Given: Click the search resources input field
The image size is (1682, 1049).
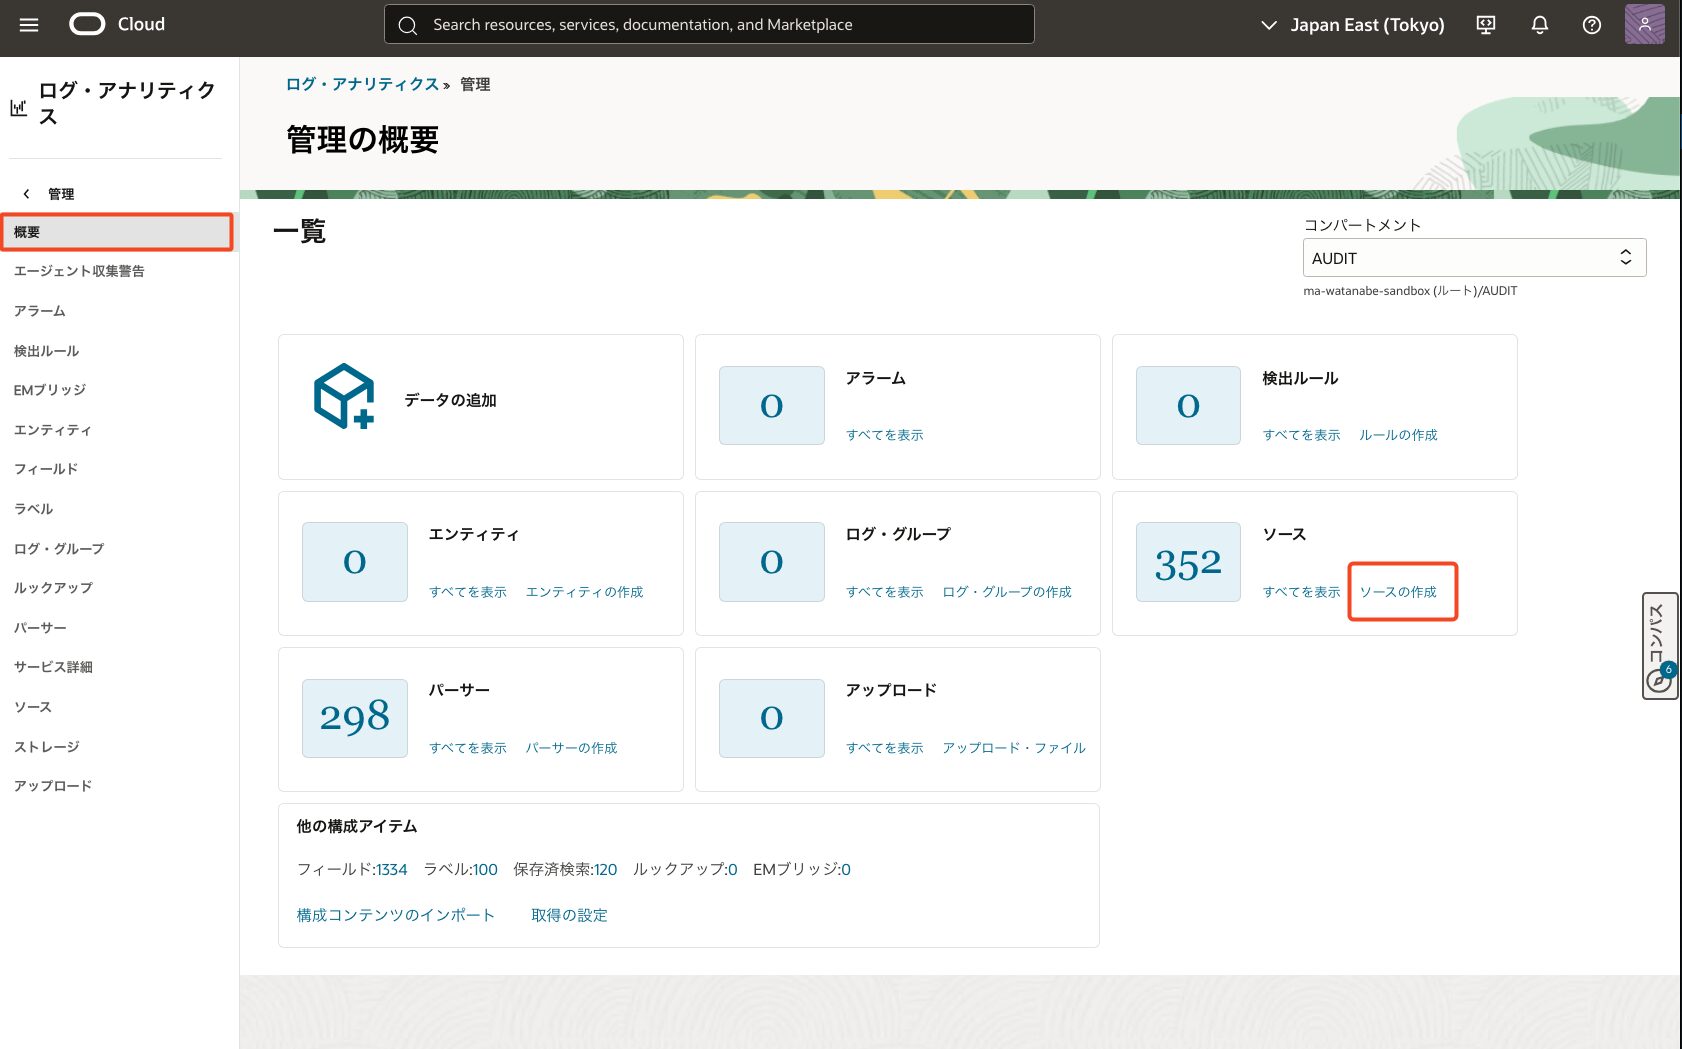Looking at the screenshot, I should coord(709,25).
